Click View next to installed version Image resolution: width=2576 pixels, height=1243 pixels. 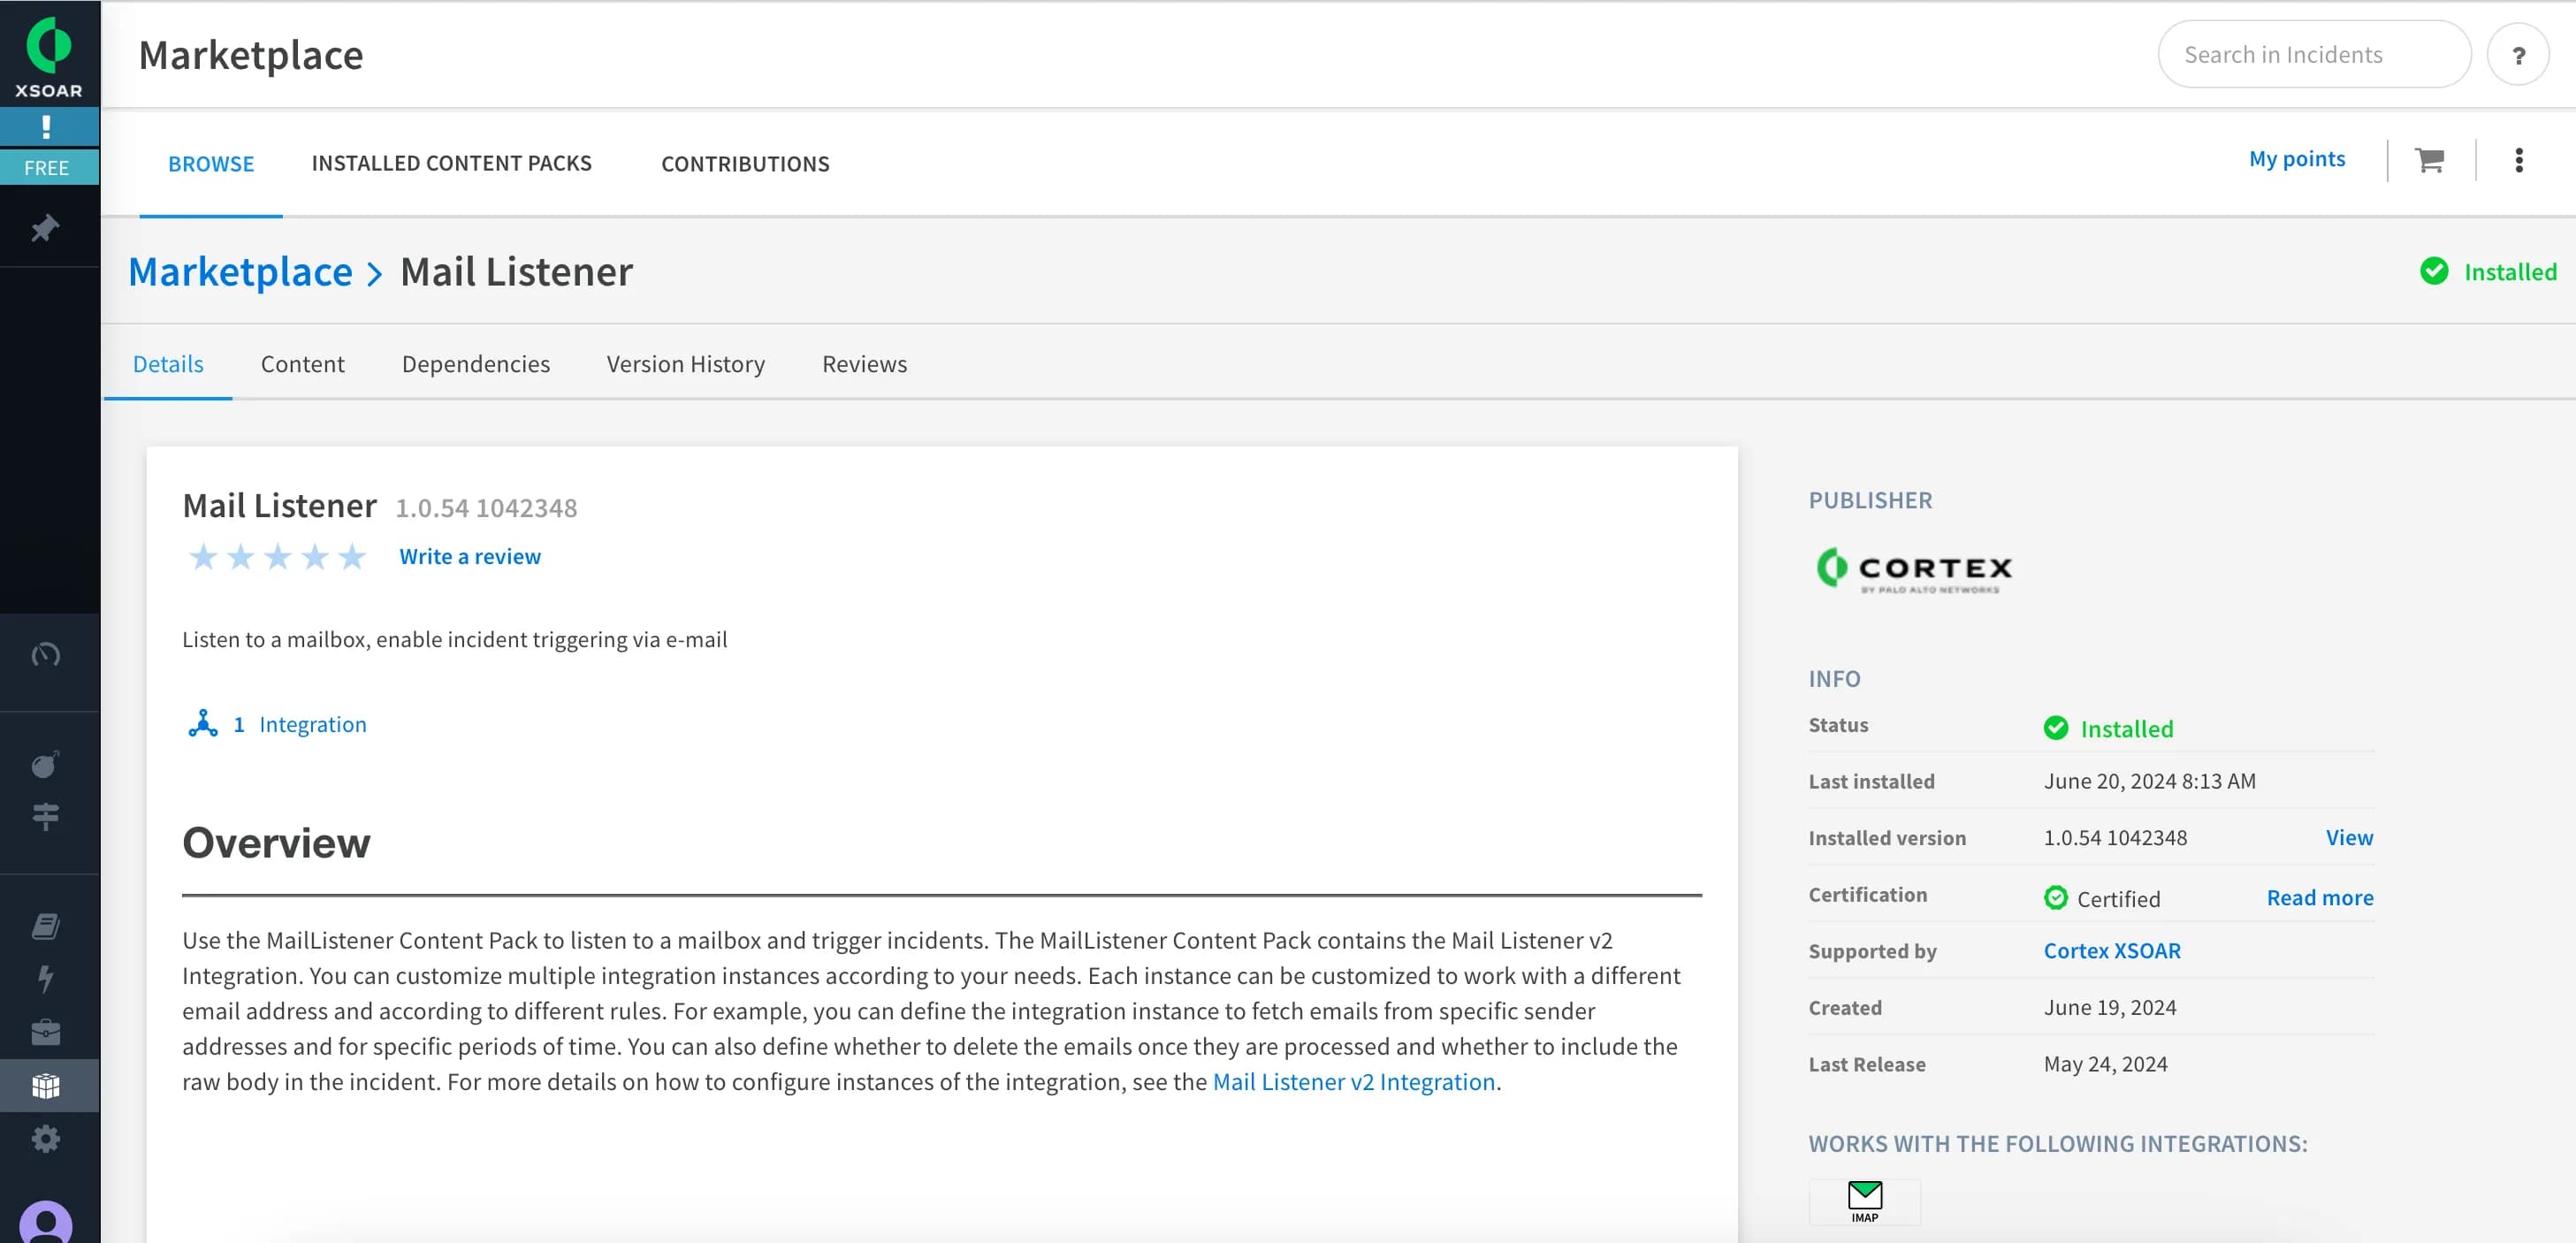(x=2349, y=838)
